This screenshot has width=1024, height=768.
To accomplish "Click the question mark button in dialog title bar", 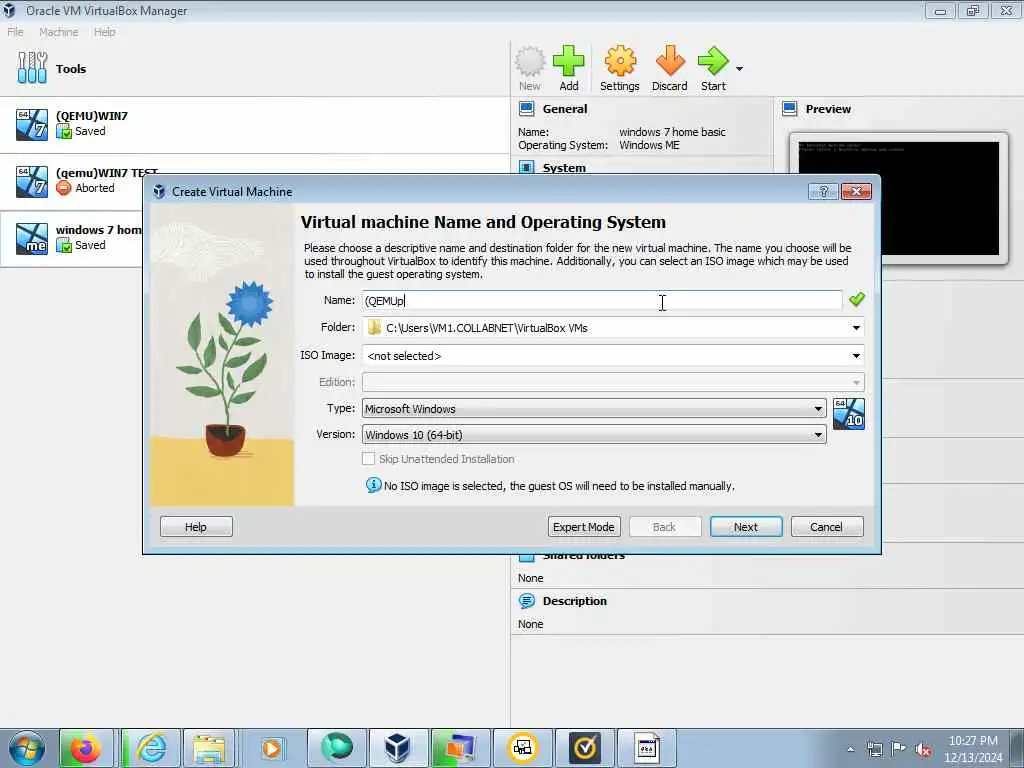I will 823,191.
